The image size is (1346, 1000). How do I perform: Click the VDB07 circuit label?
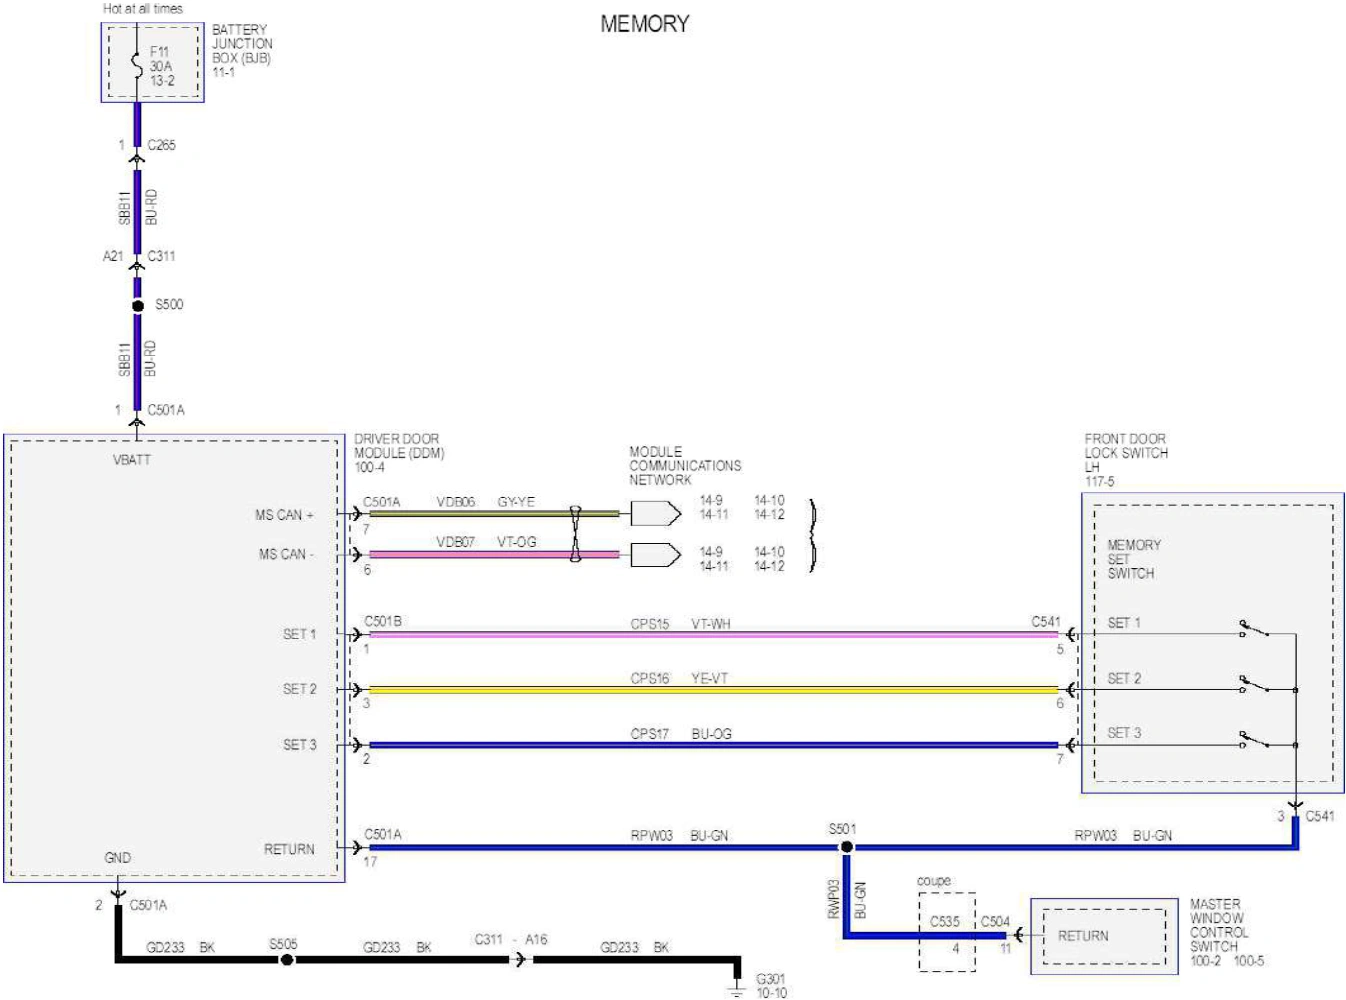[x=456, y=542]
